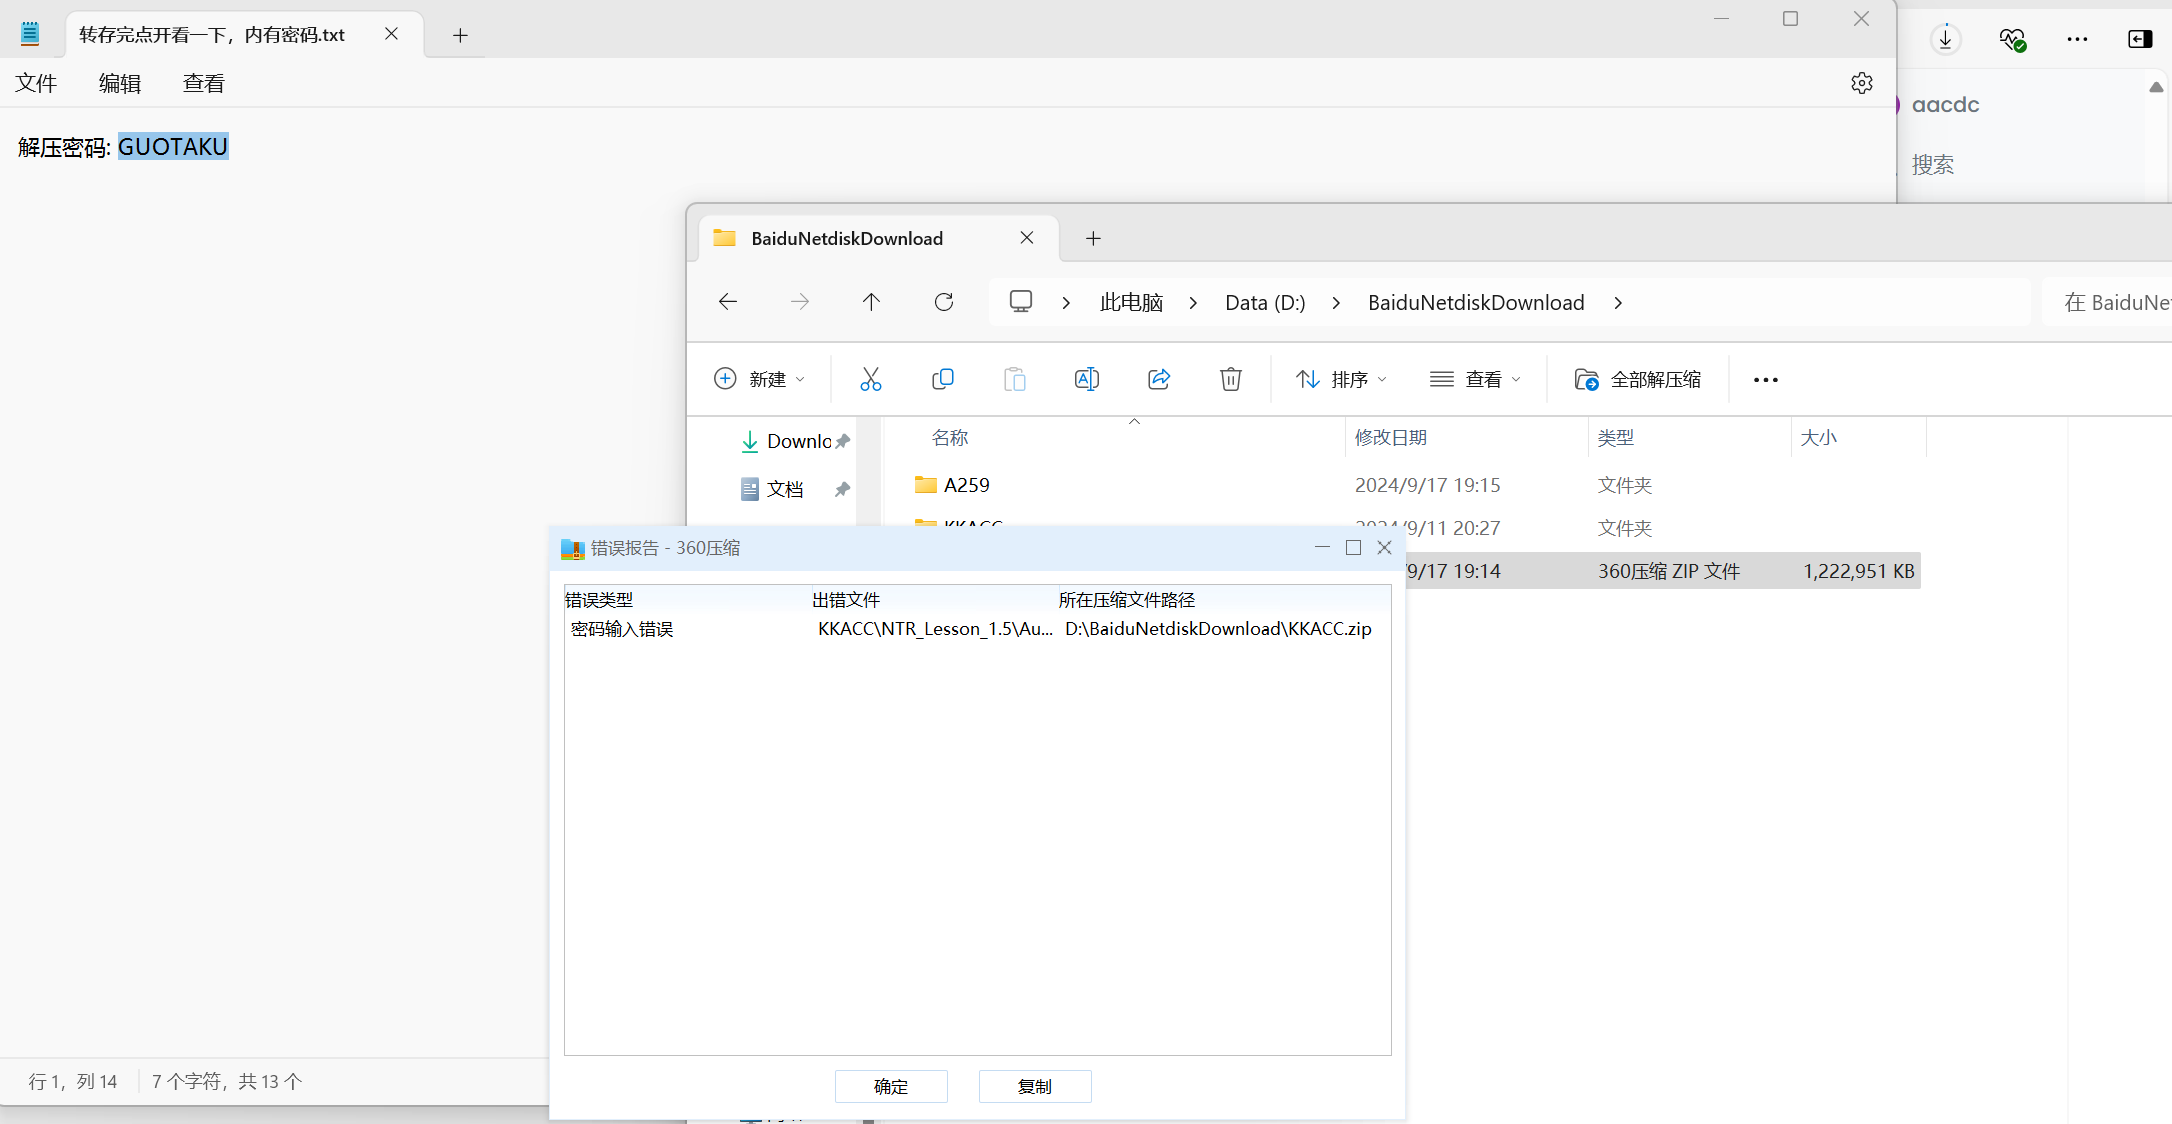Click BaiduNetdiskDownload breadcrumb segment
Screen dimensions: 2172x1124
1476,302
